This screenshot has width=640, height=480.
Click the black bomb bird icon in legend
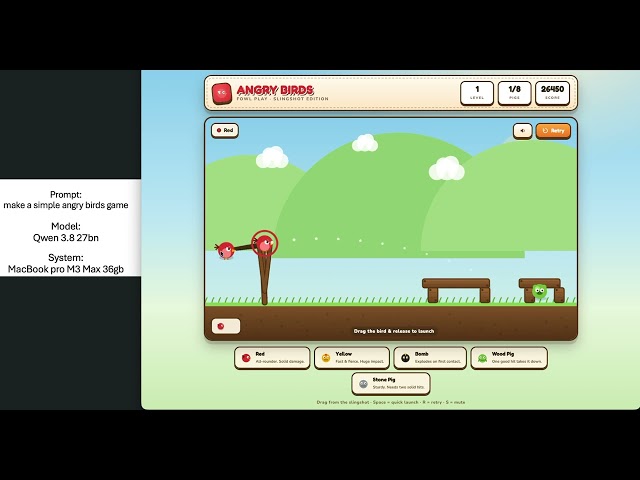[x=405, y=358]
